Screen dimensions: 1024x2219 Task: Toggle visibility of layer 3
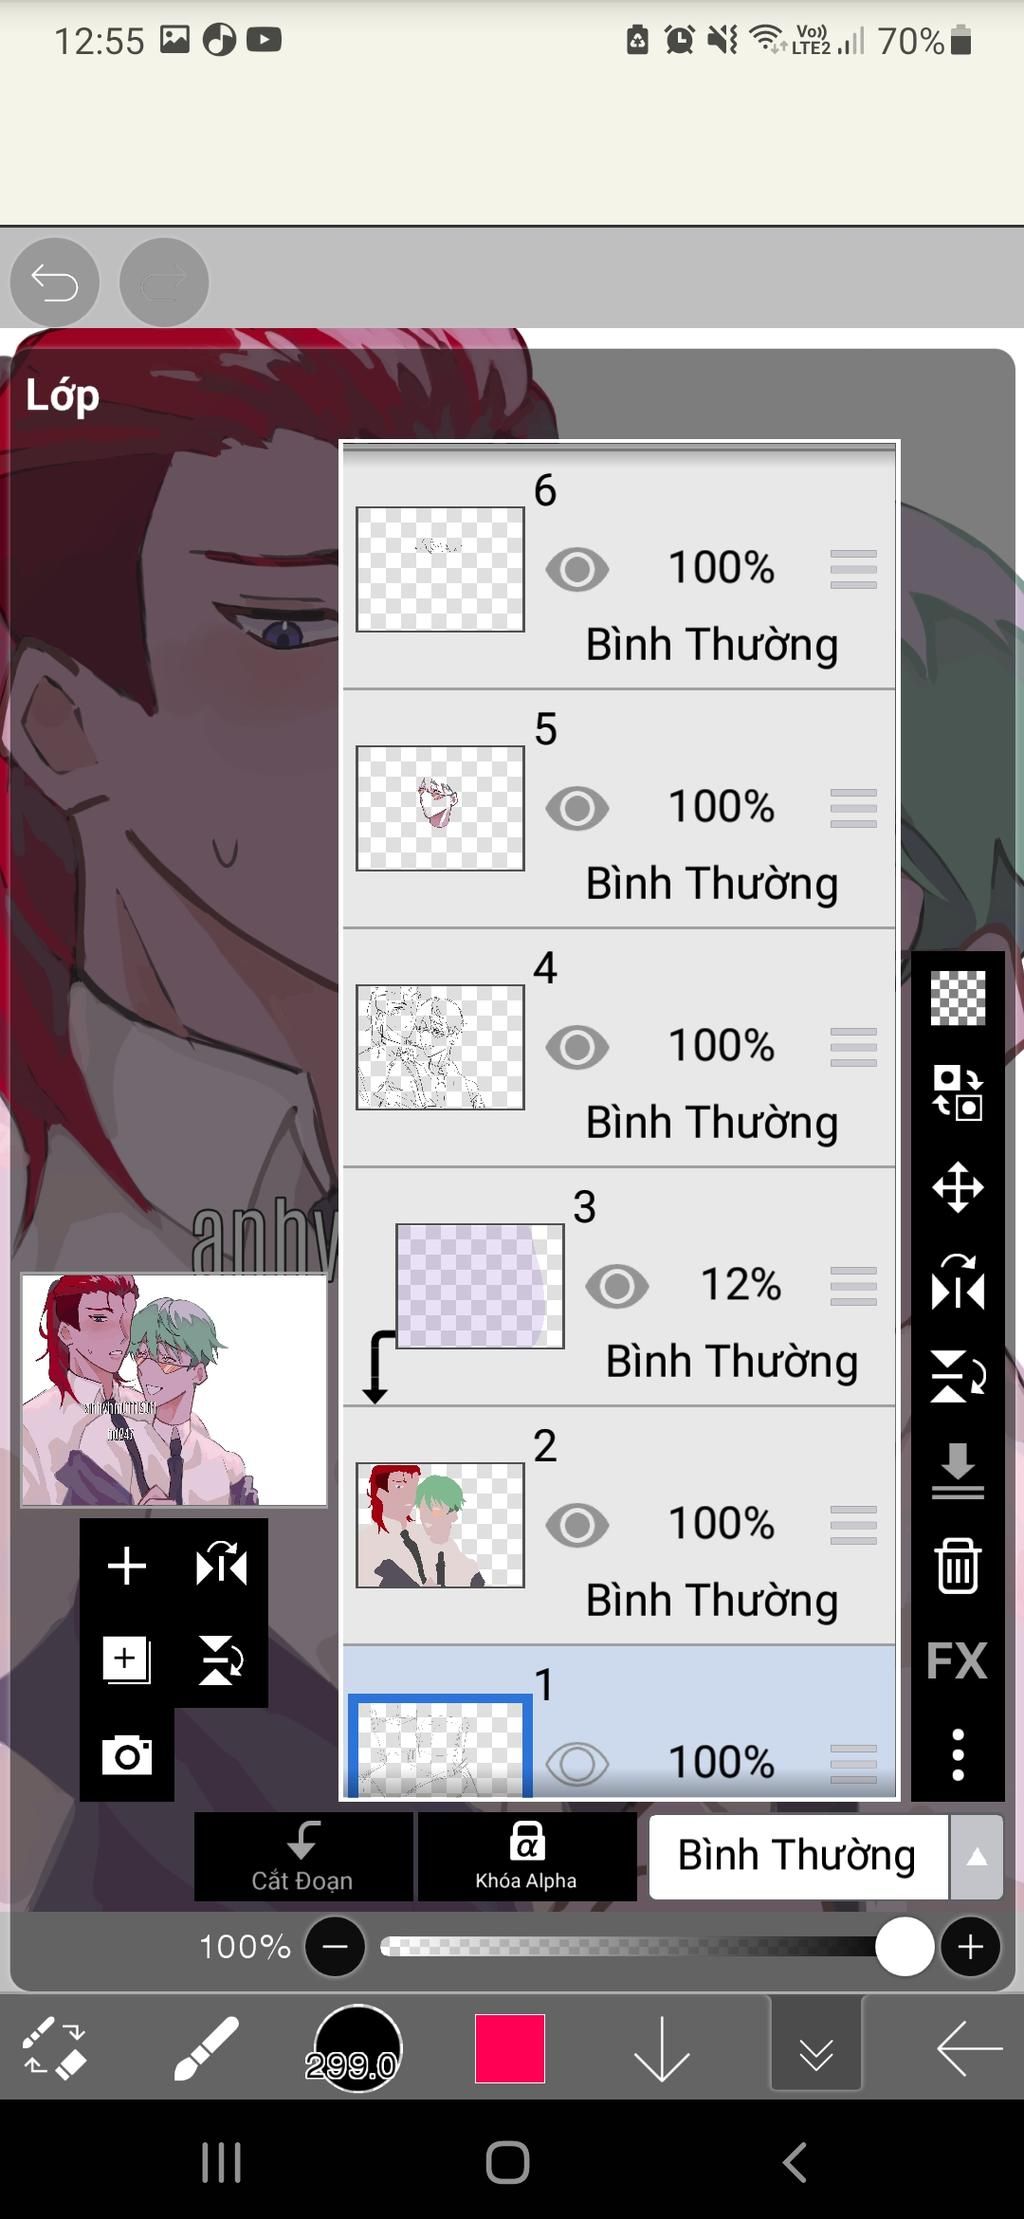(x=617, y=1286)
